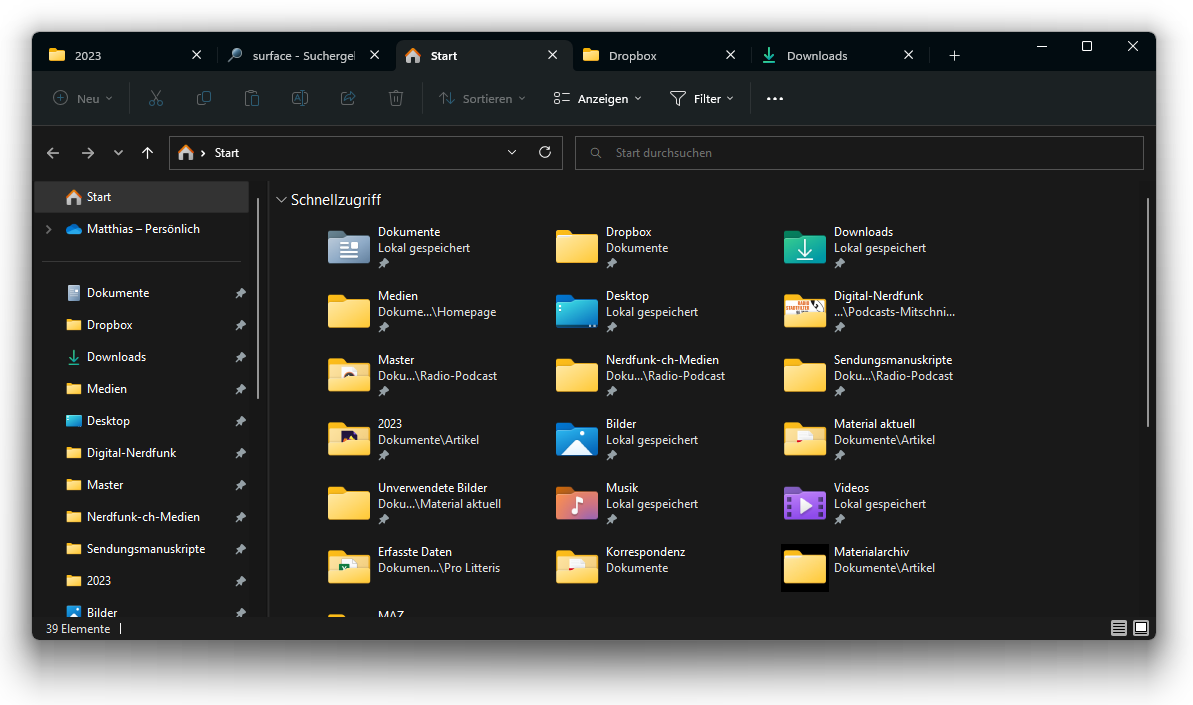Select Start in the navigation pane
Viewport: 1193px width, 705px height.
142,197
